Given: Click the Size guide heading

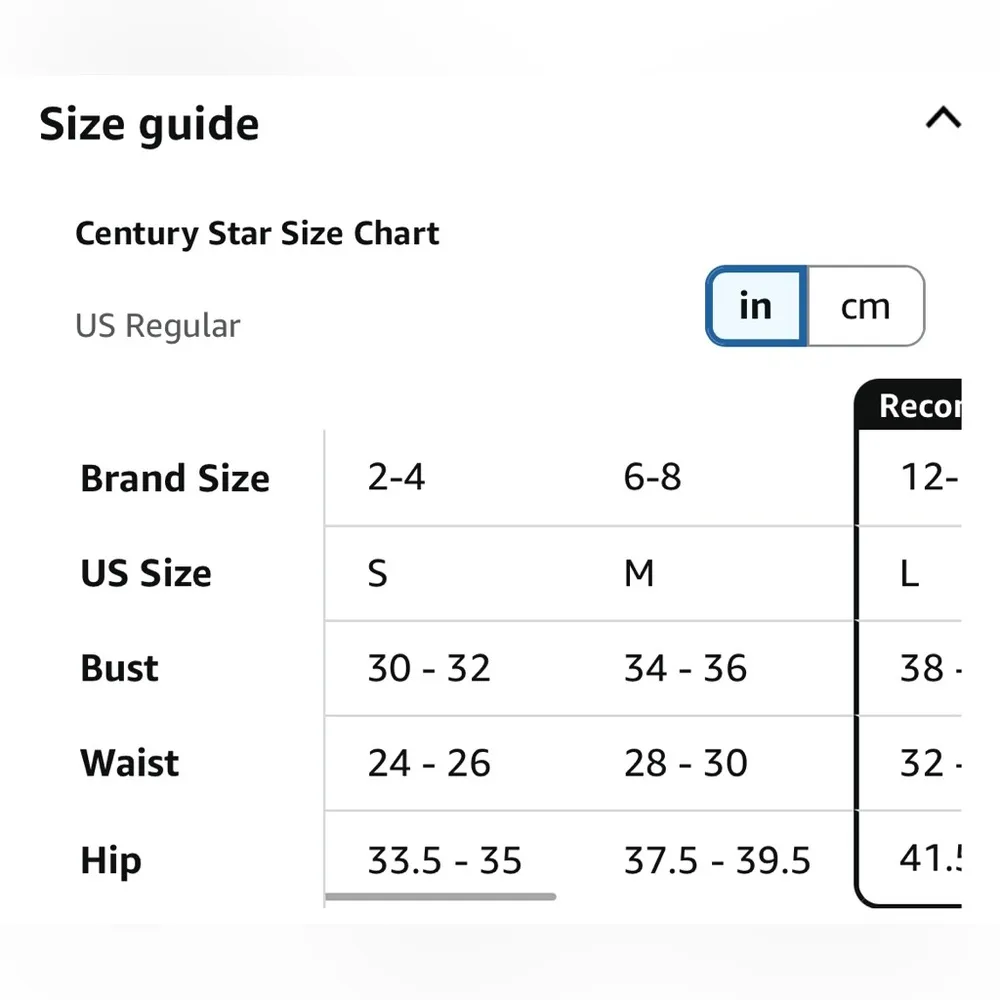Looking at the screenshot, I should tap(149, 125).
